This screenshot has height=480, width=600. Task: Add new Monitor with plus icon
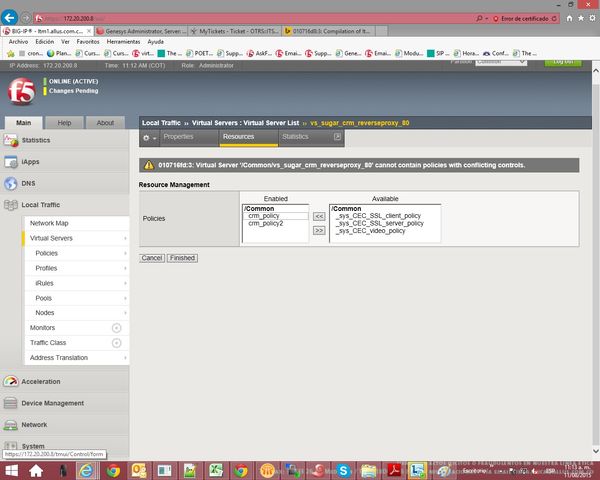click(x=116, y=328)
